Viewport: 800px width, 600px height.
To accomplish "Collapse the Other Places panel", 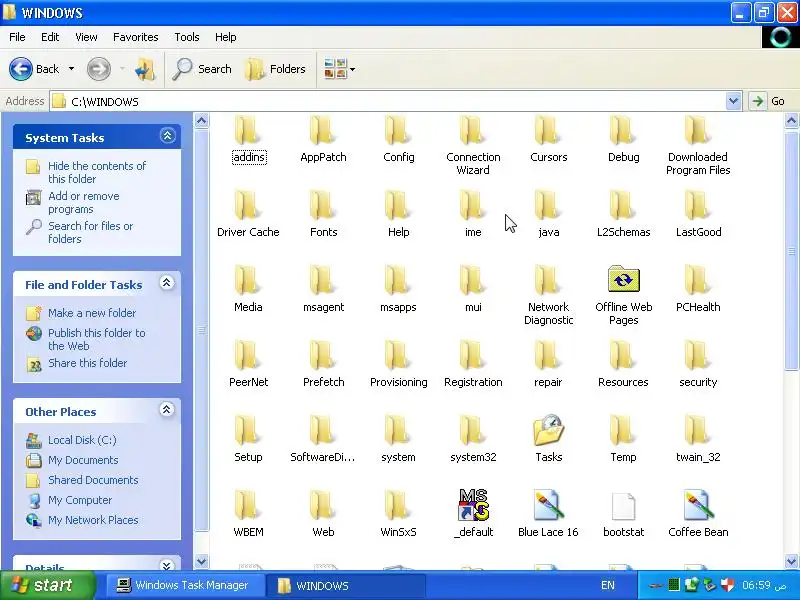I will (x=167, y=410).
